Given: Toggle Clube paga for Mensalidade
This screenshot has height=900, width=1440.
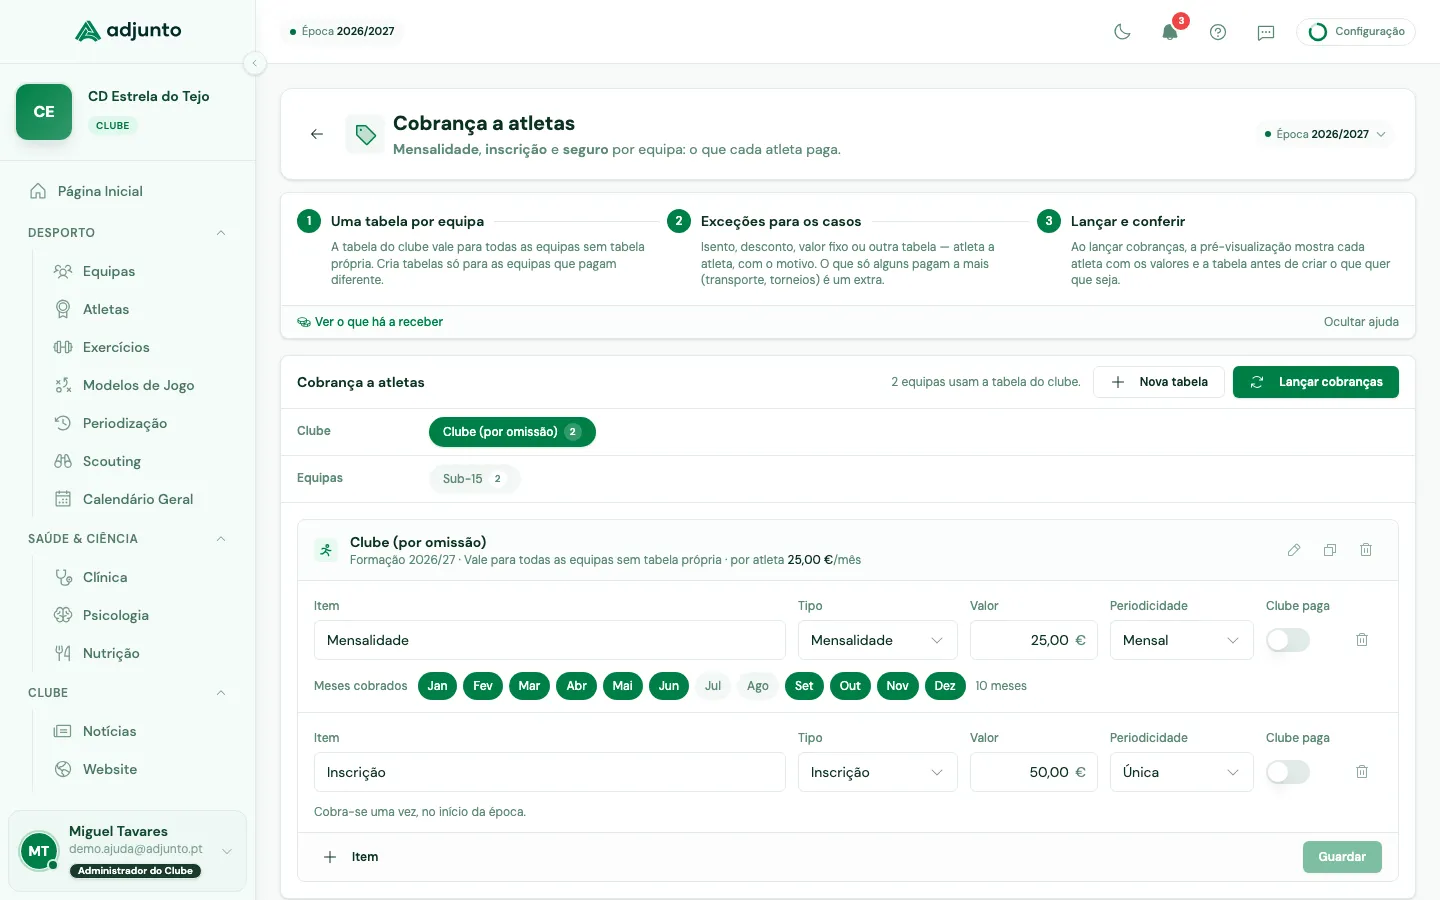Looking at the screenshot, I should click(1288, 640).
